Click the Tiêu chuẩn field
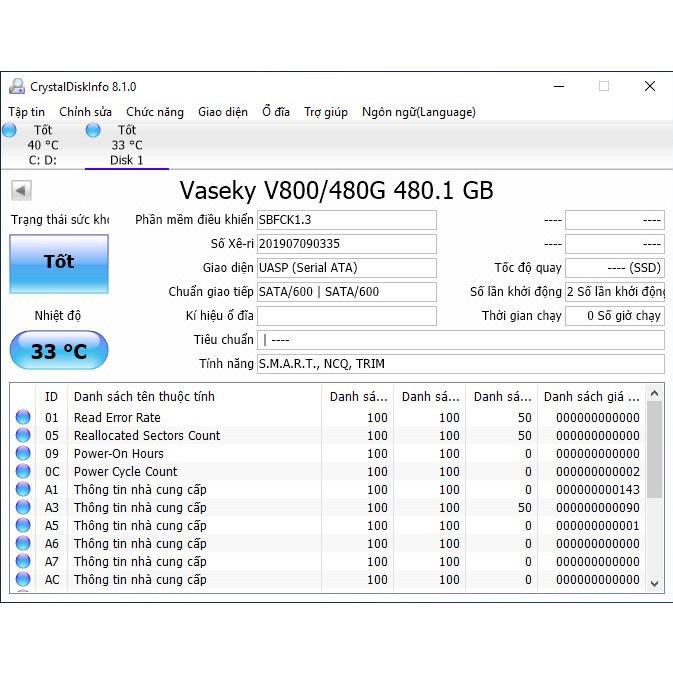This screenshot has height=673, width=673. (x=461, y=340)
